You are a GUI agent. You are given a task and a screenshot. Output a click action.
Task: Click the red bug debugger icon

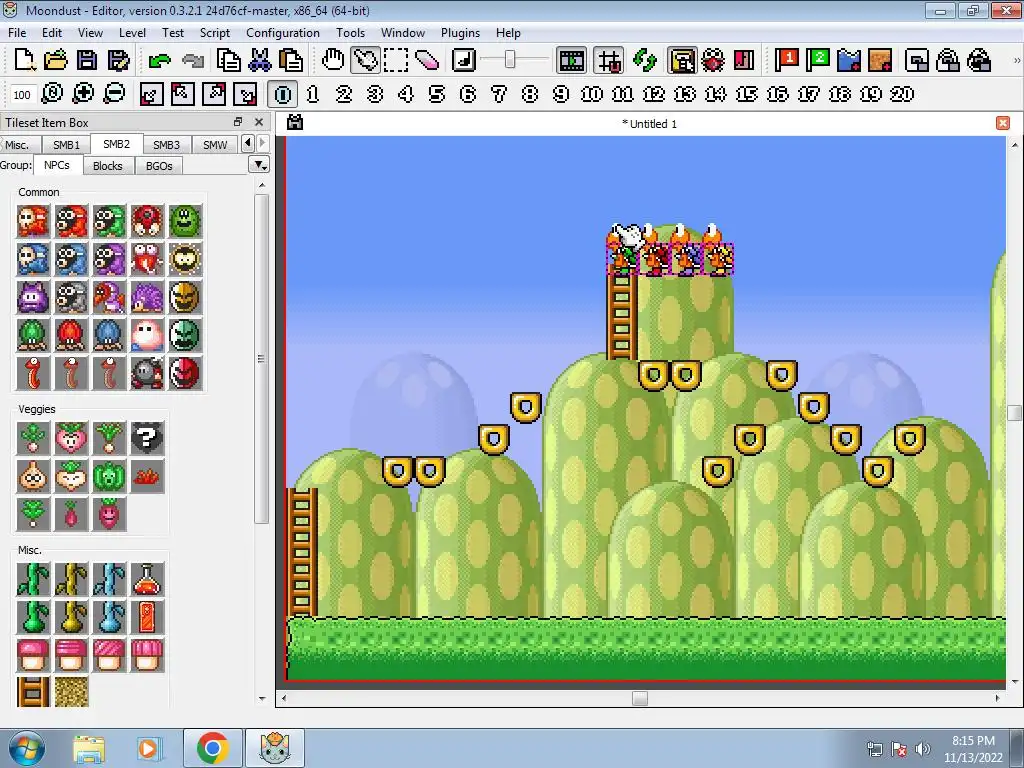(x=713, y=60)
